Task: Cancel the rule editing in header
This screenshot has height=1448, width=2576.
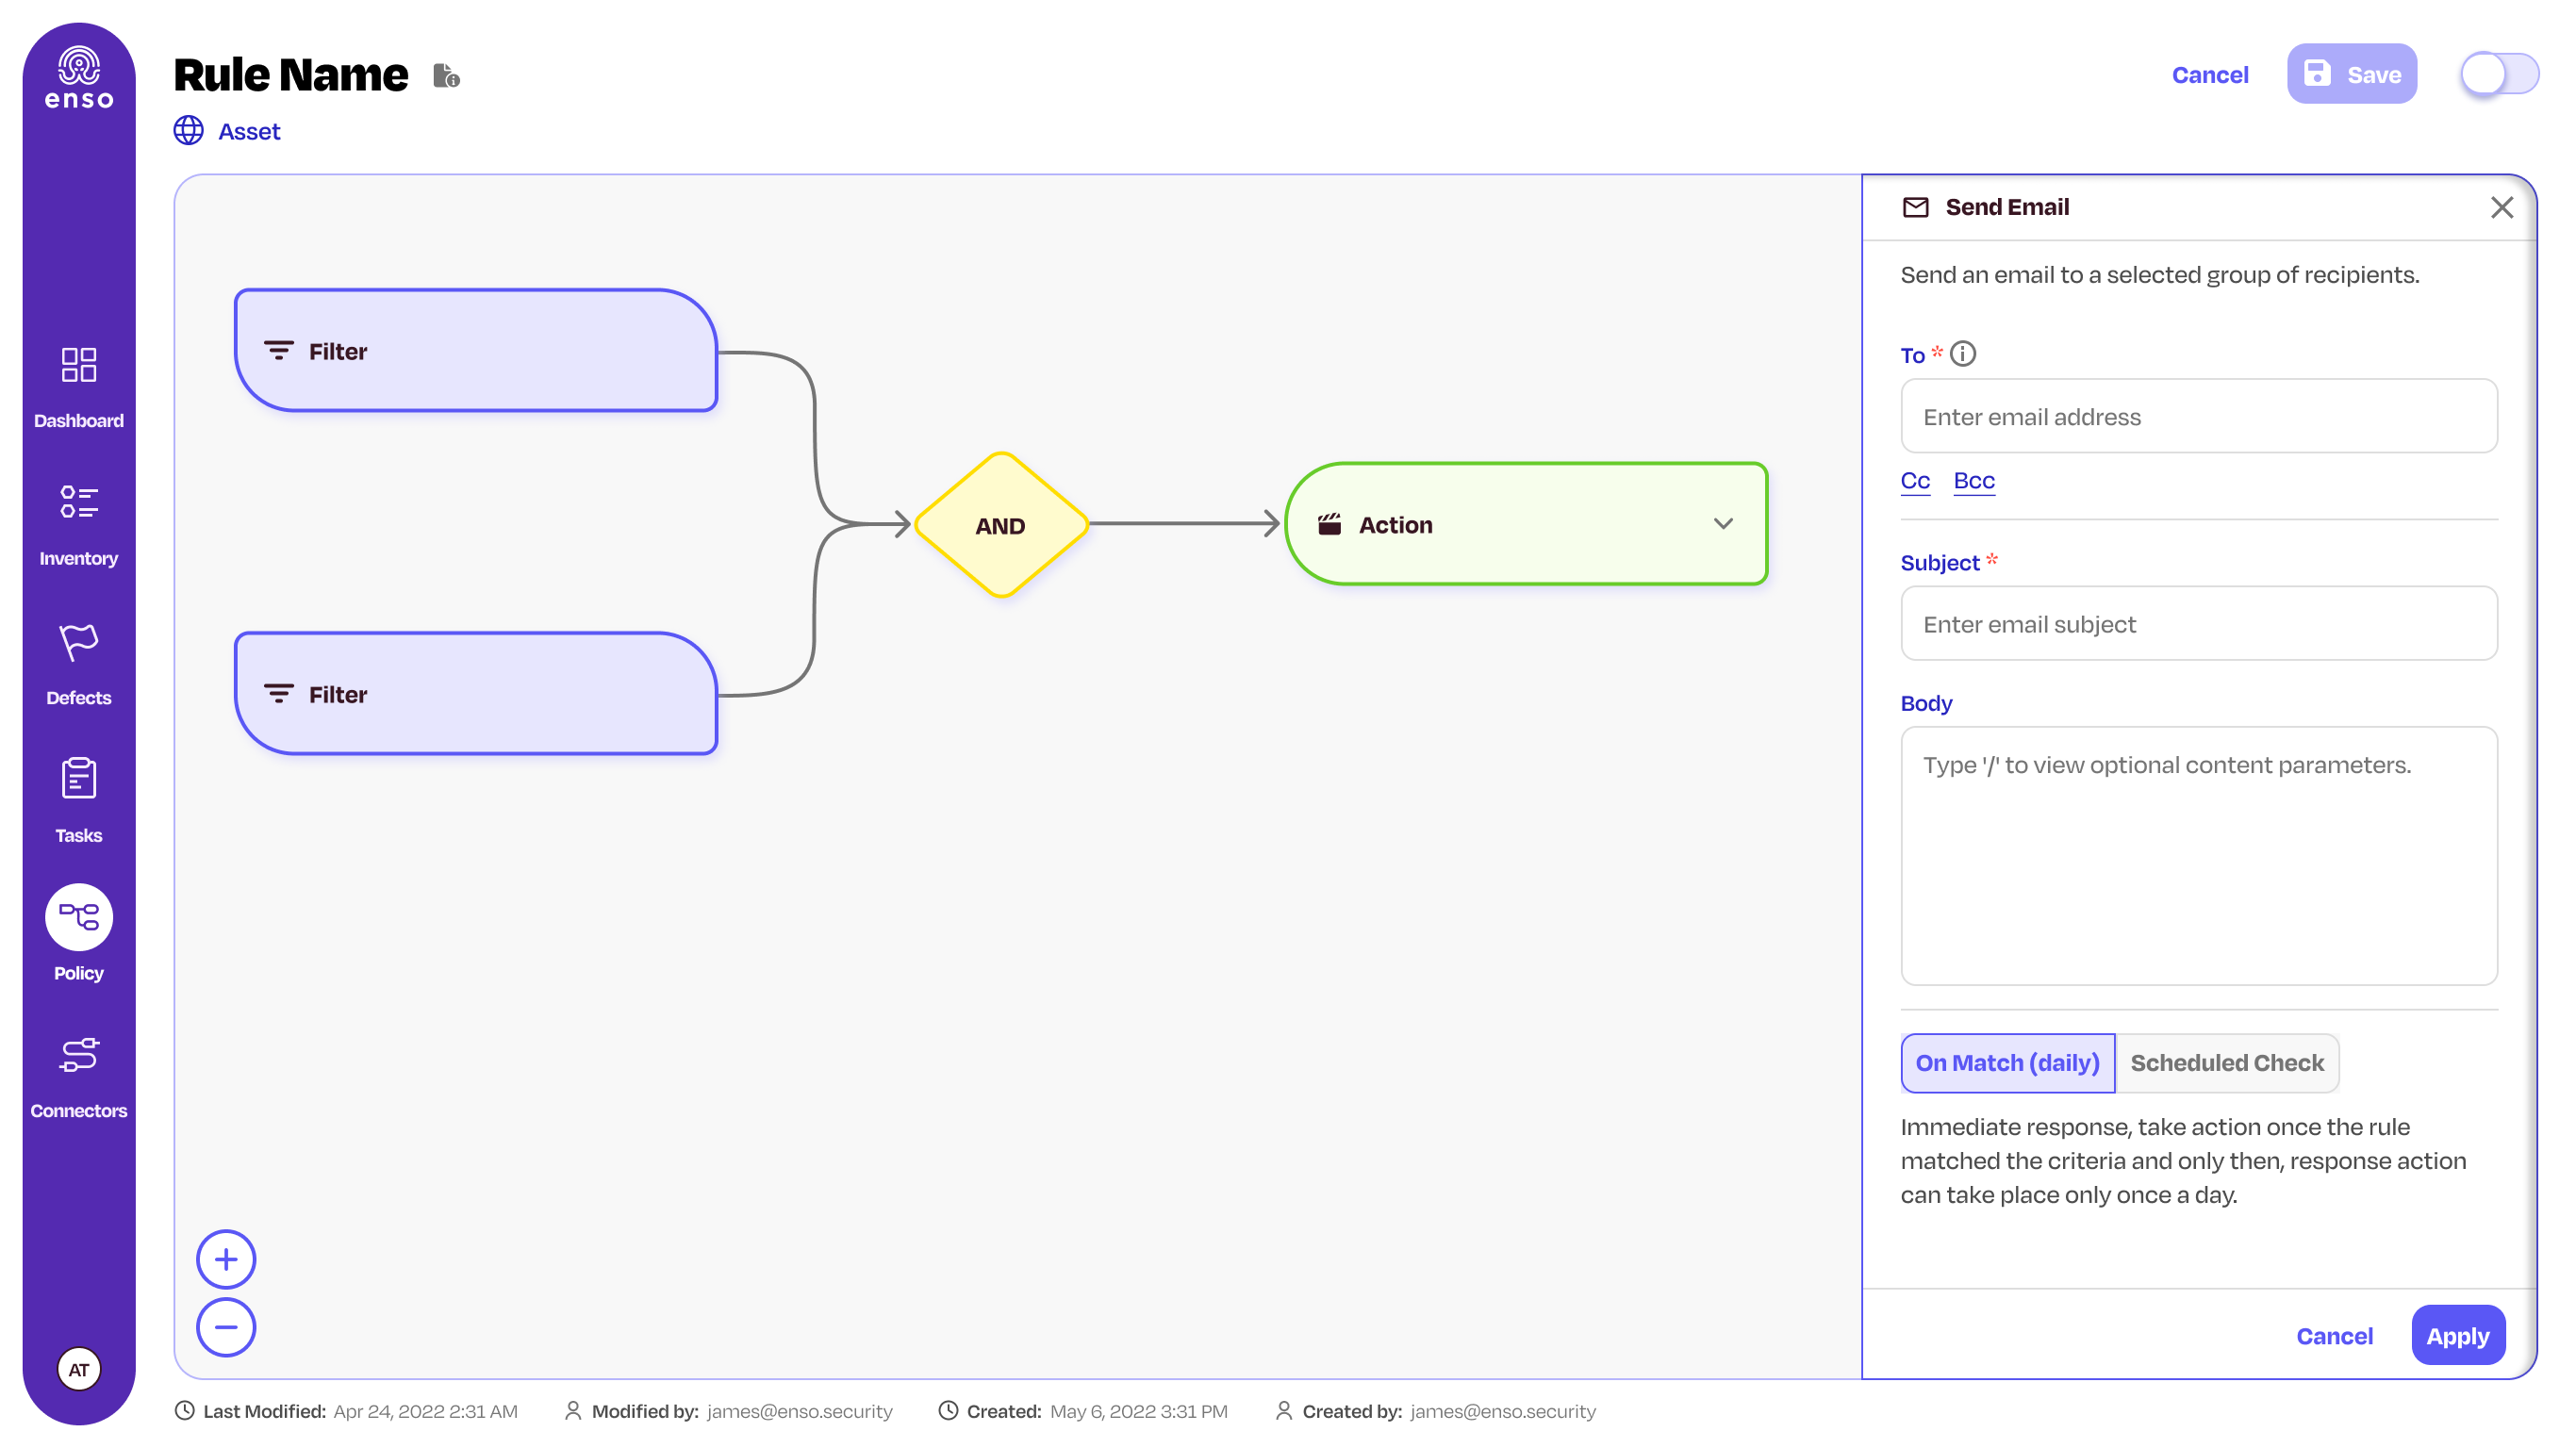Action: [x=2210, y=75]
